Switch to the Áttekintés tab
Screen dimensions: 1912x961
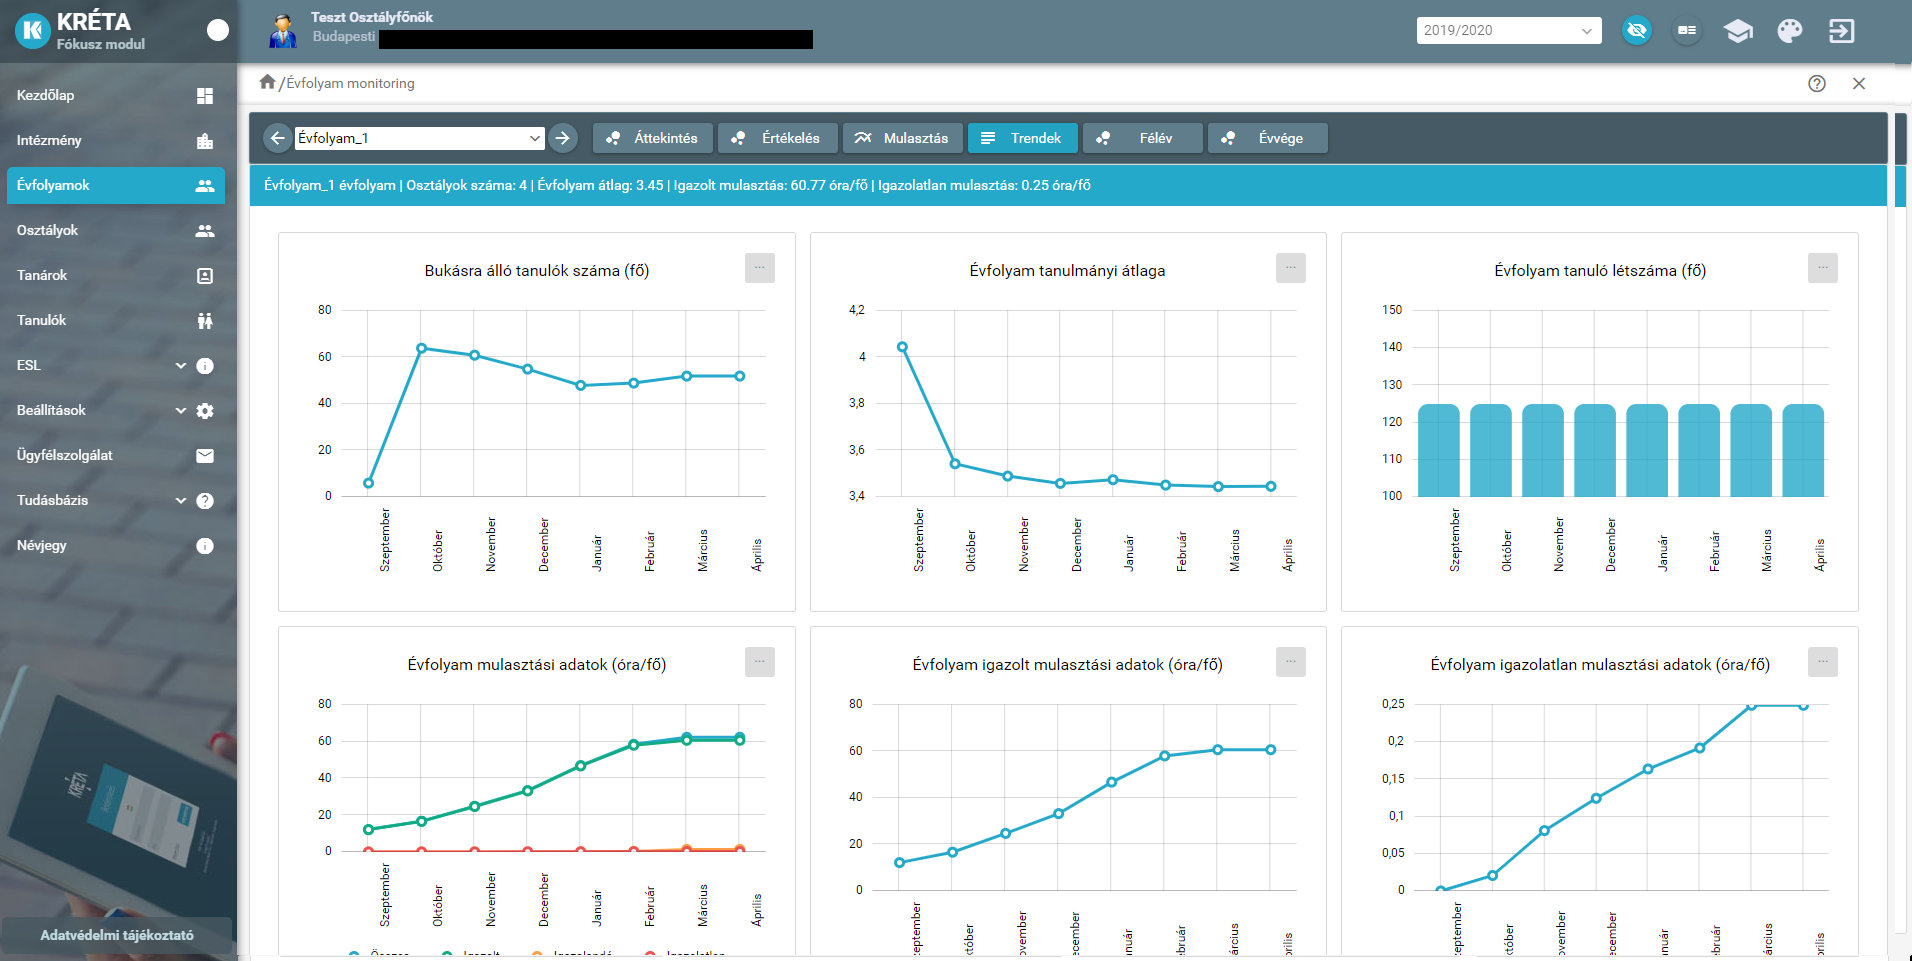click(x=652, y=138)
